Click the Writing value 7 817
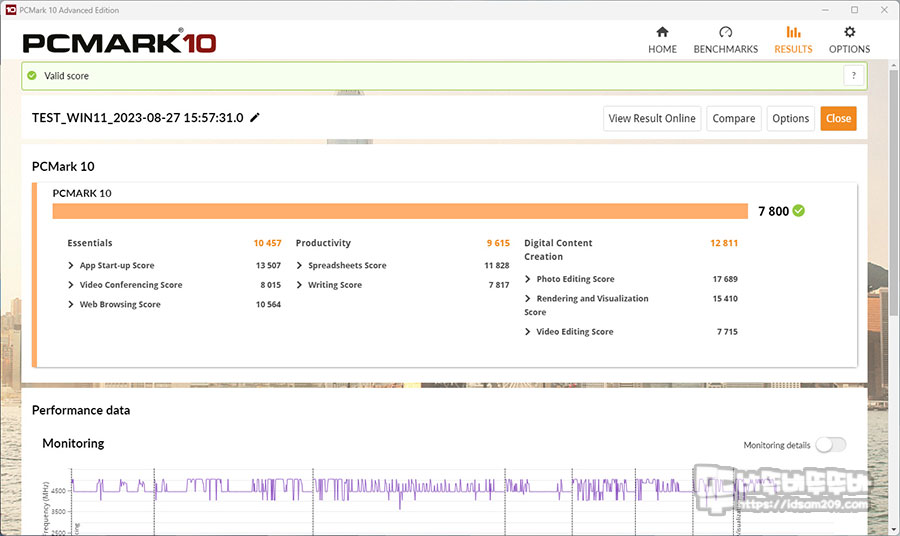Image resolution: width=900 pixels, height=536 pixels. pos(499,285)
